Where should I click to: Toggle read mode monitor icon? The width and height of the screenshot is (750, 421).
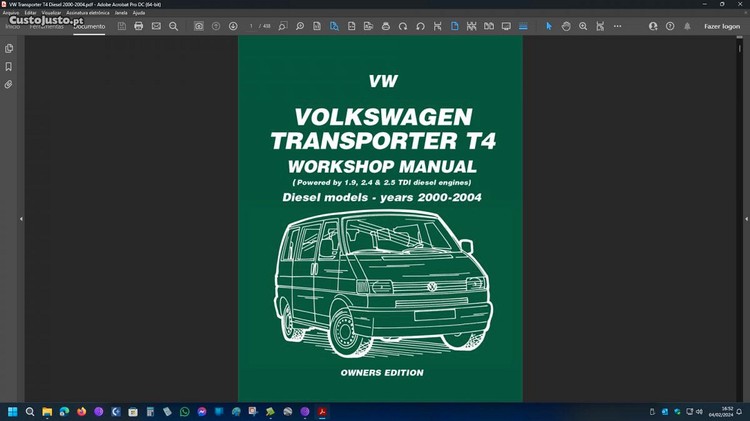tap(506, 26)
